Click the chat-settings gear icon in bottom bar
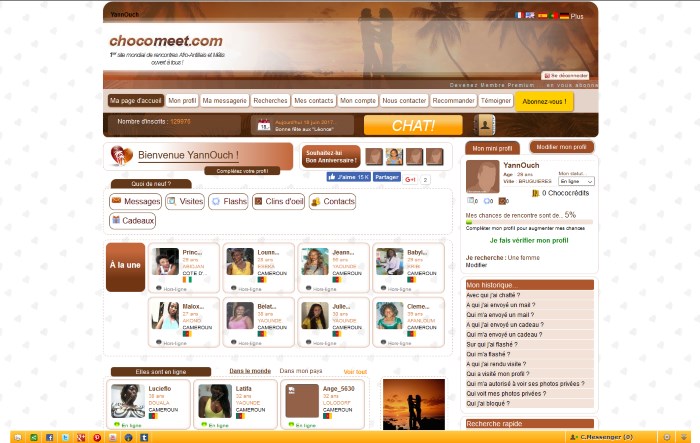The height and width of the screenshot is (443, 700). (667, 437)
